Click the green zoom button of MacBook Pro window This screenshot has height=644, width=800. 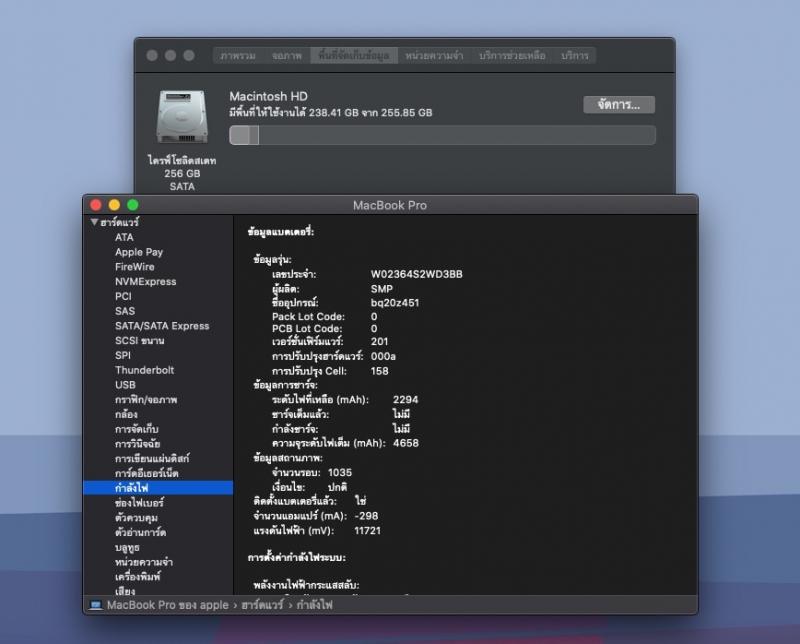click(x=132, y=205)
